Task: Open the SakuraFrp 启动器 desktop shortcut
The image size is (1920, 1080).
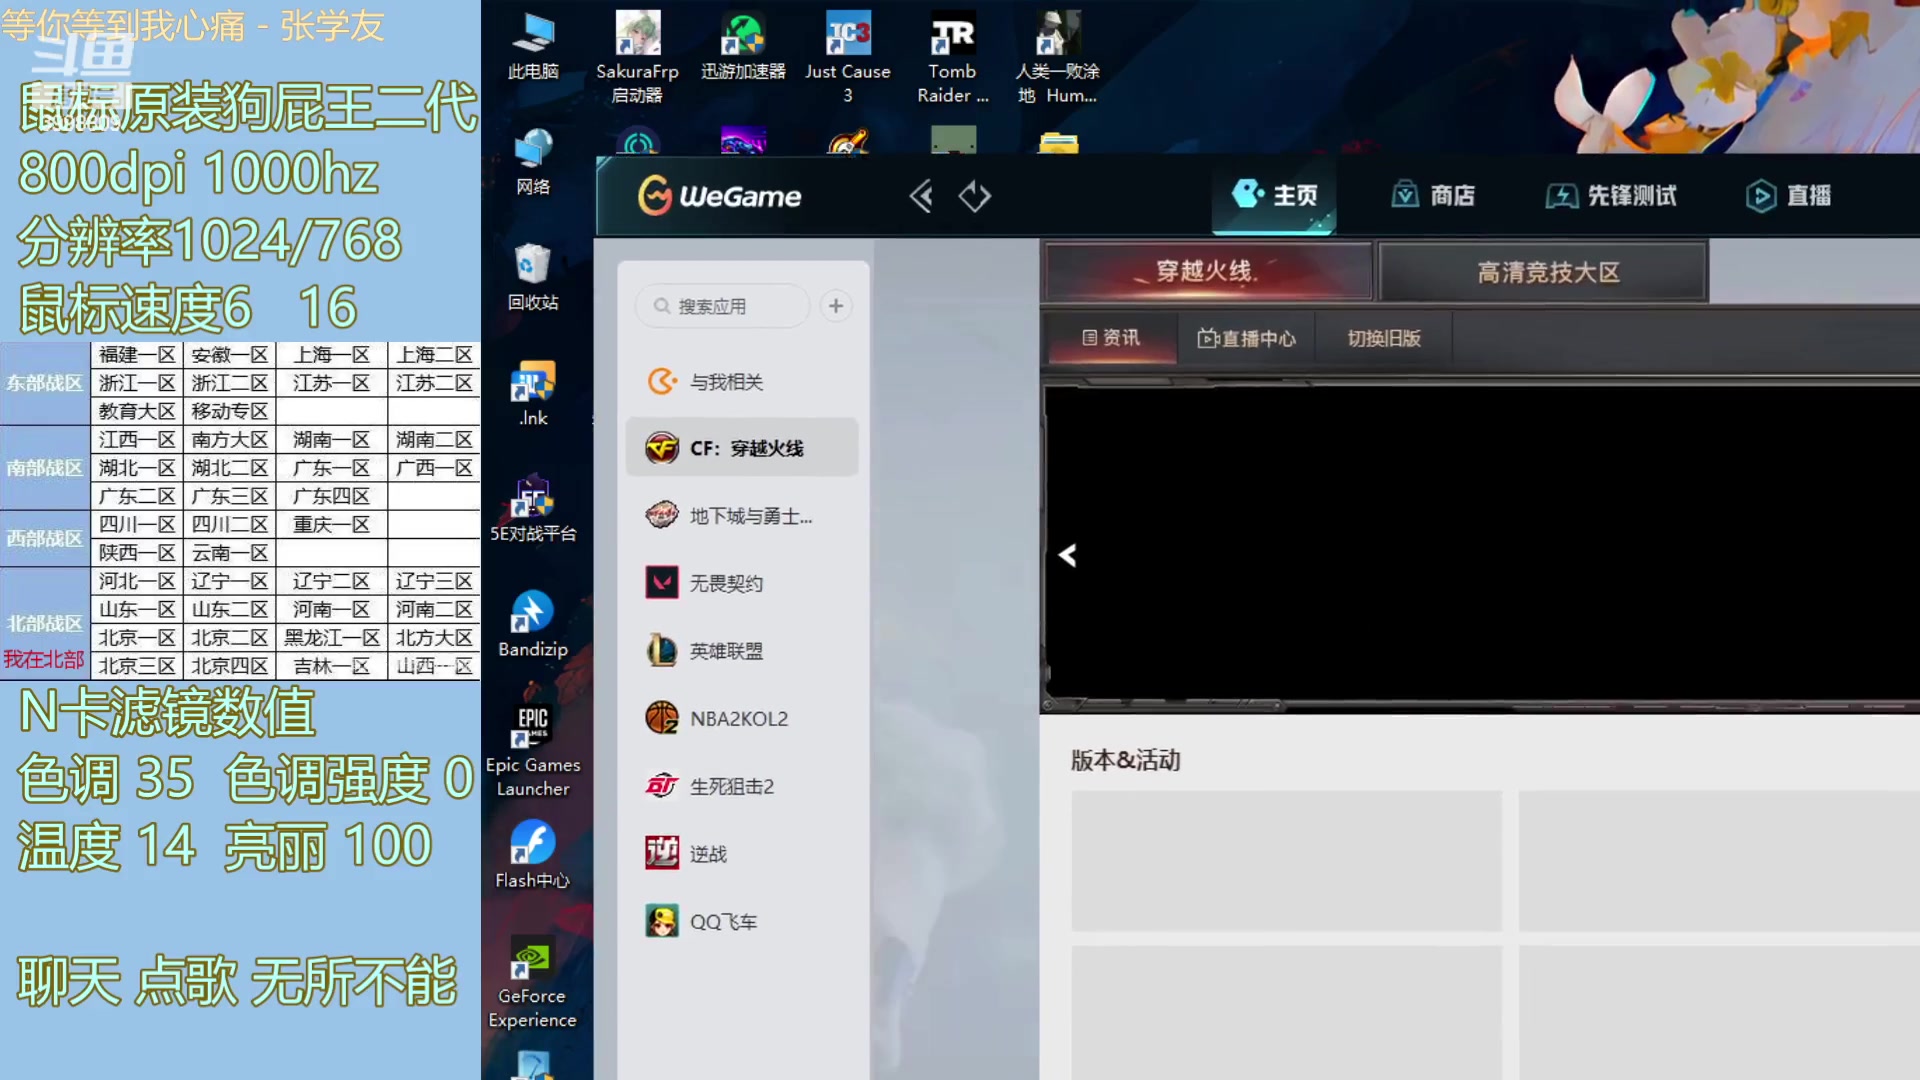Action: [637, 56]
